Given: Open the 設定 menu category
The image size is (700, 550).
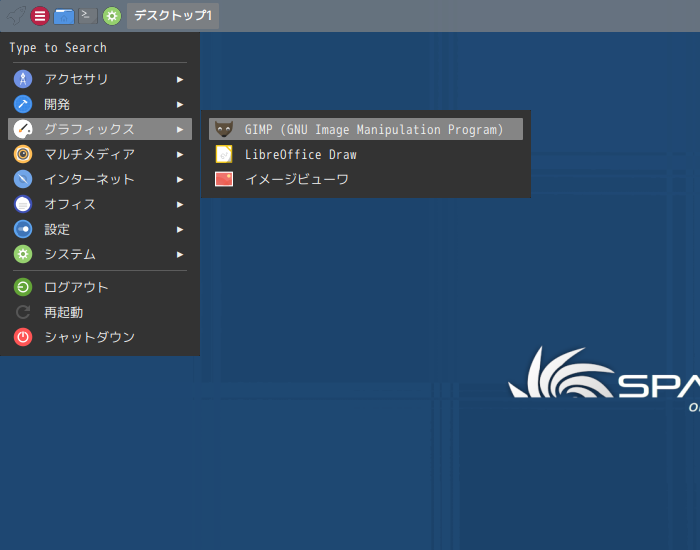Looking at the screenshot, I should (100, 229).
